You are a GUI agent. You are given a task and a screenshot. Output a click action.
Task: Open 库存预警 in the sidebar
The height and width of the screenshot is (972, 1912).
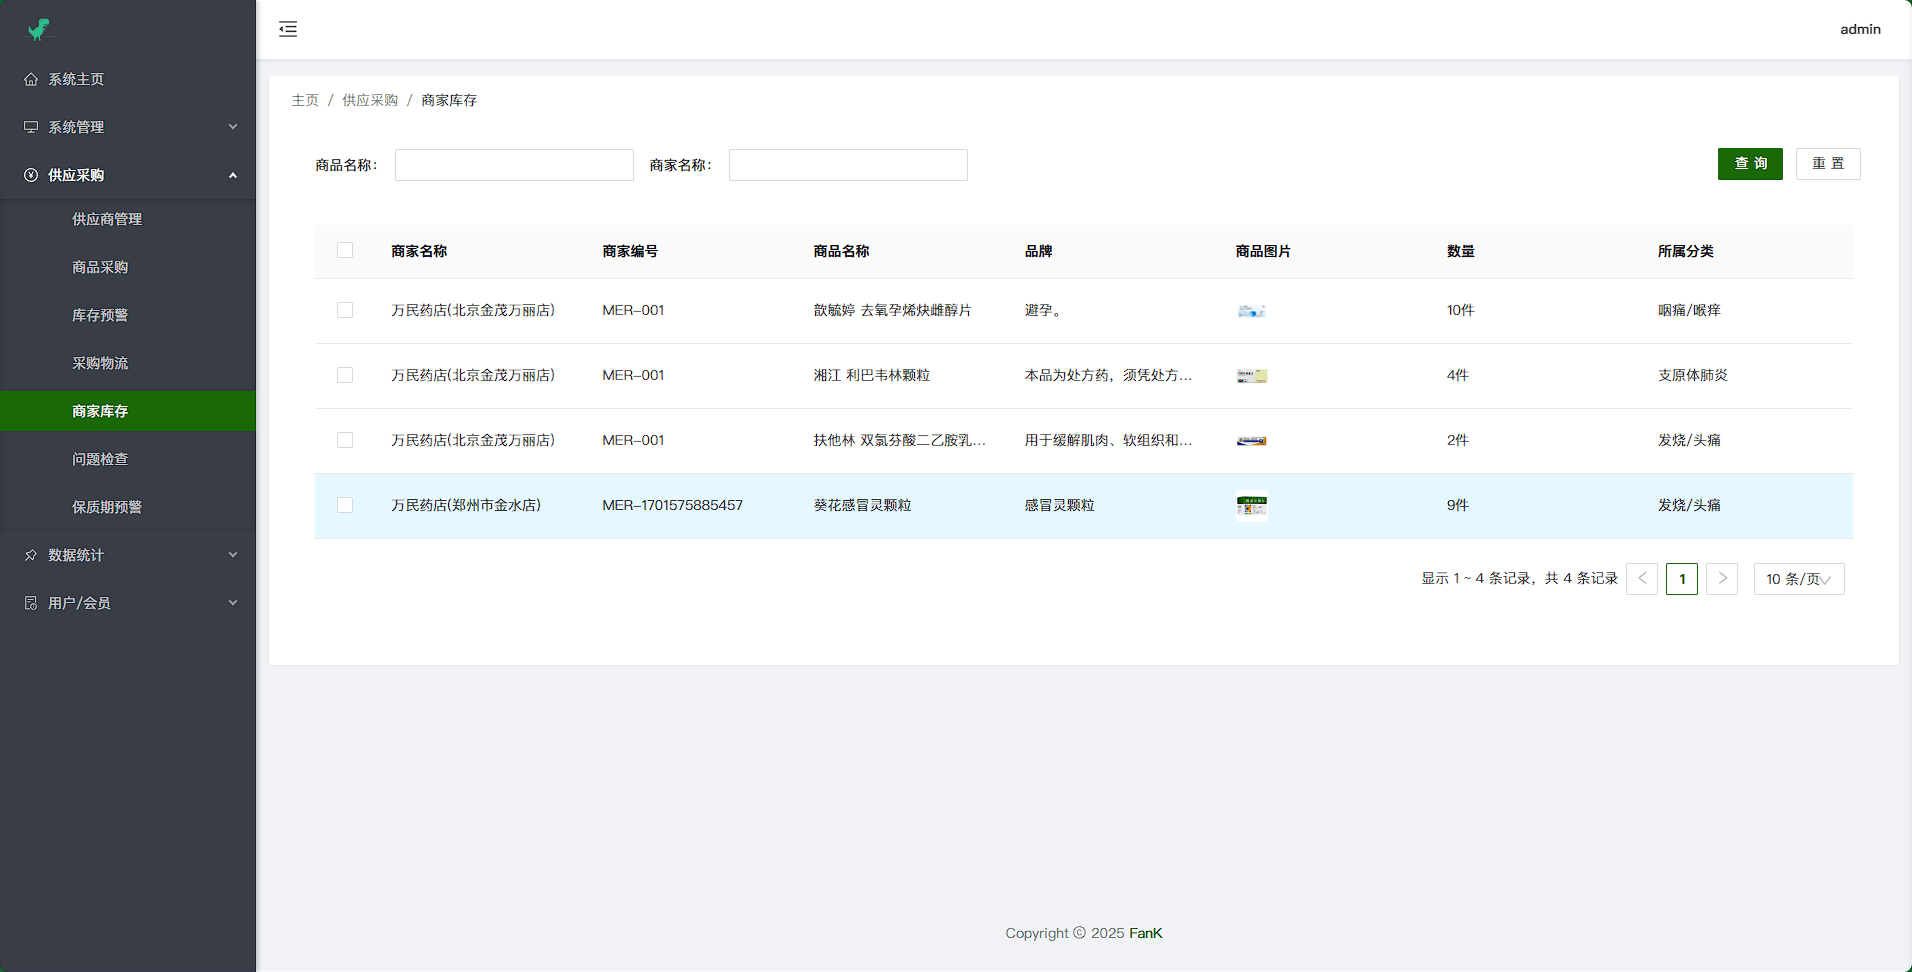tap(100, 315)
